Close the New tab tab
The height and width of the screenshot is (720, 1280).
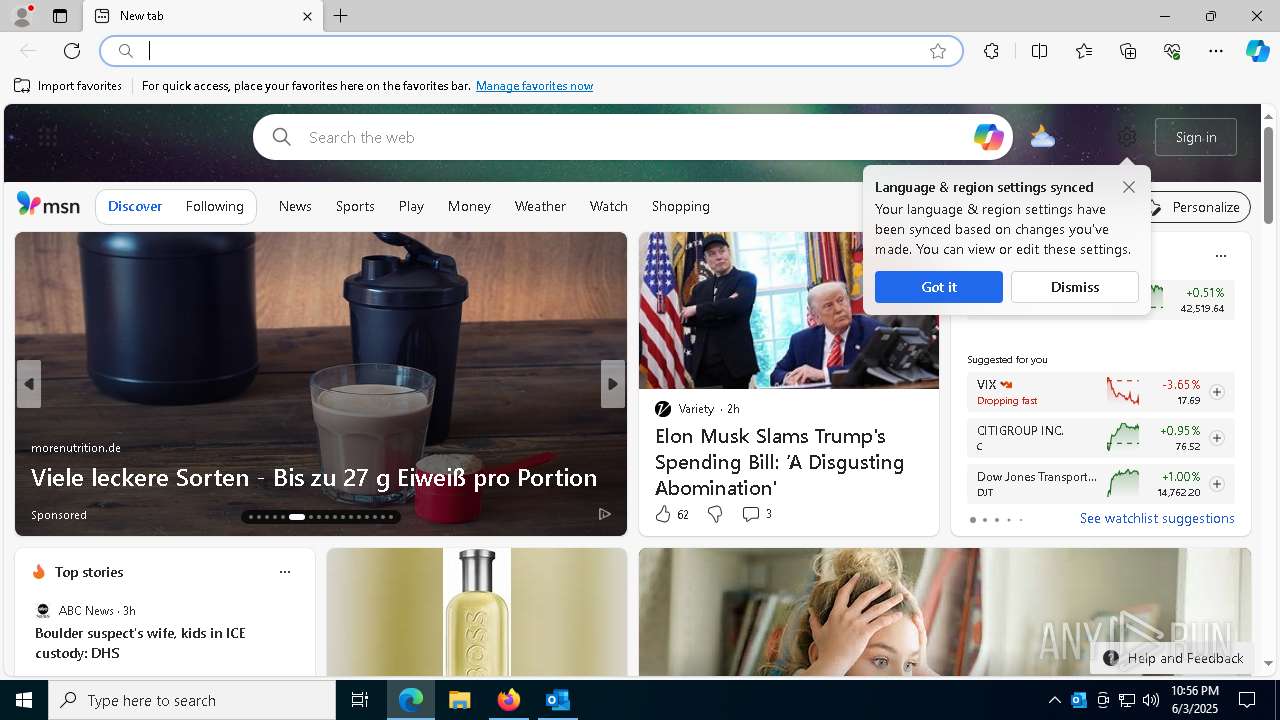coord(307,16)
